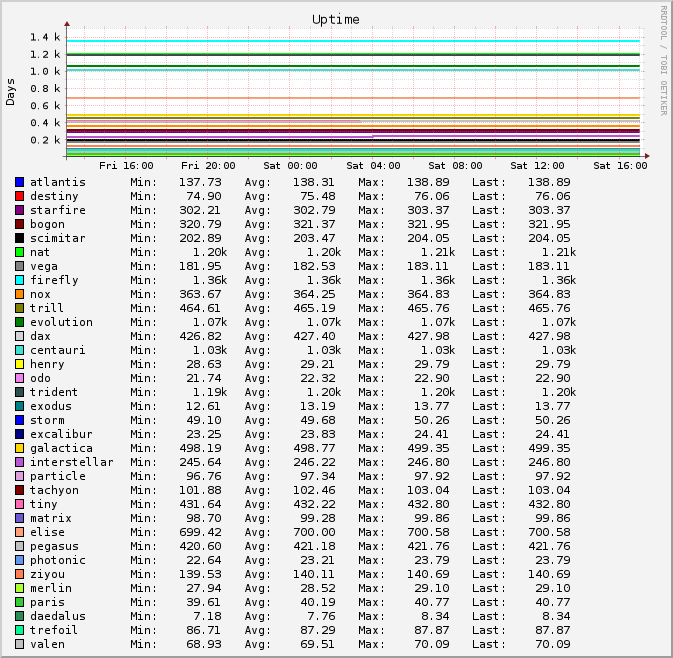Click the 'paris' host name
673x658 pixels.
47,602
